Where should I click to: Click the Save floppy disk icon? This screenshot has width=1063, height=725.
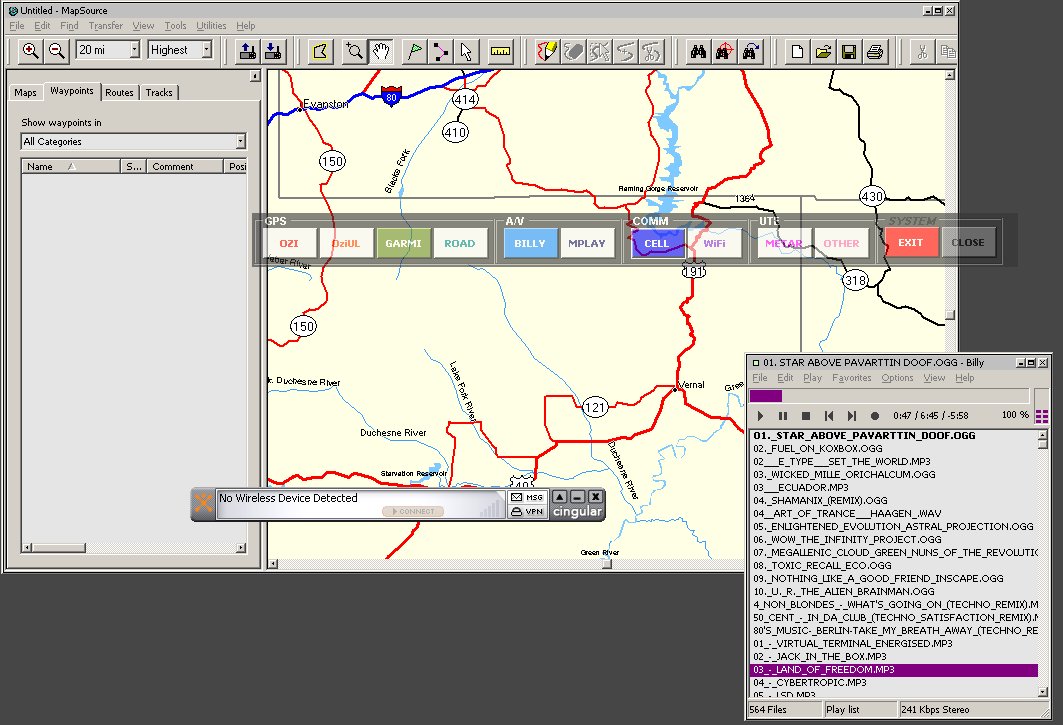tap(849, 51)
